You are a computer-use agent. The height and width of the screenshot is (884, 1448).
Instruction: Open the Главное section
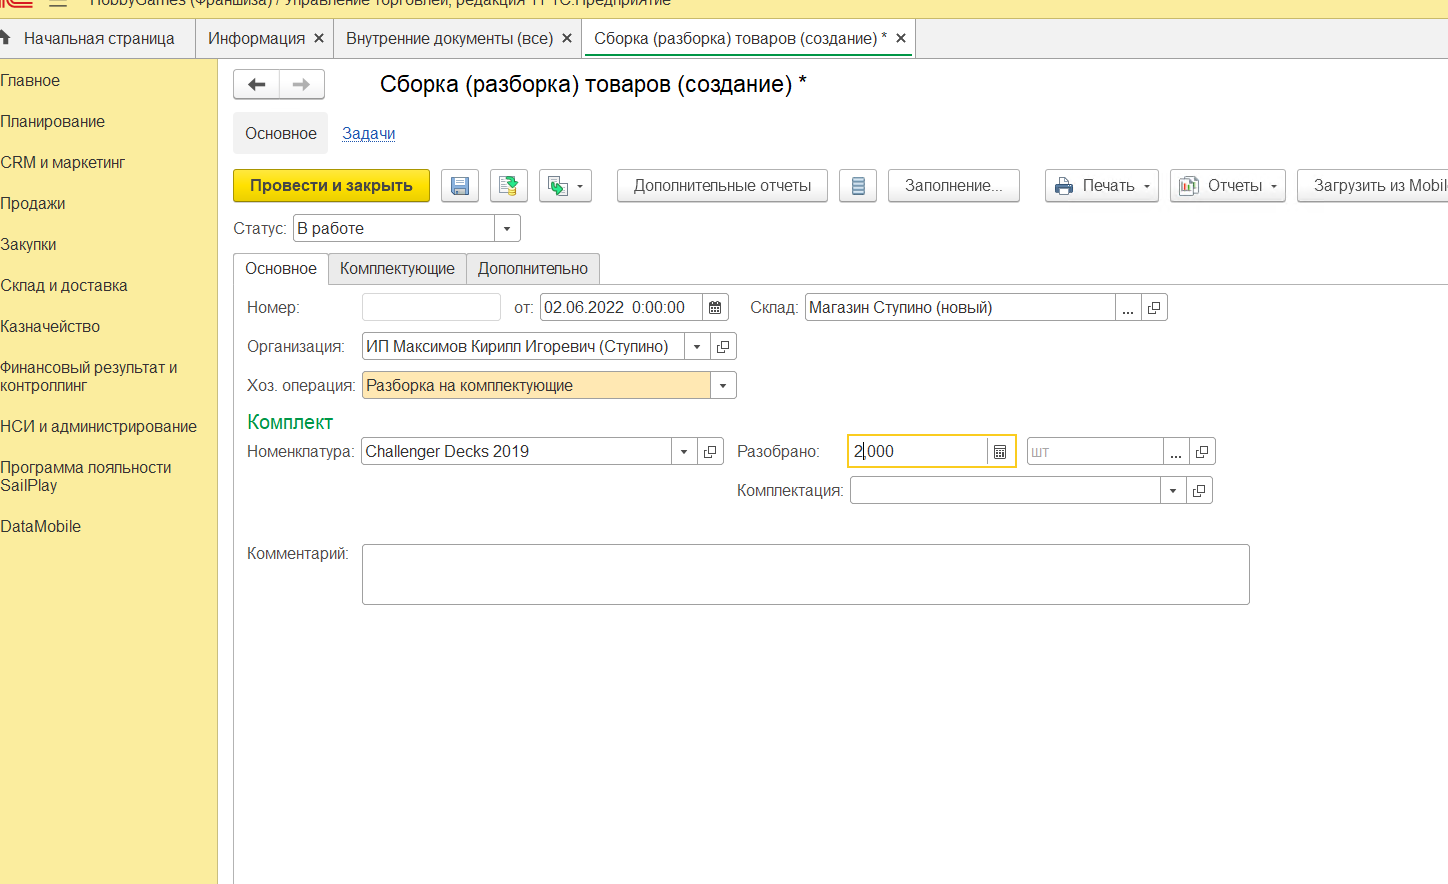pyautogui.click(x=30, y=81)
